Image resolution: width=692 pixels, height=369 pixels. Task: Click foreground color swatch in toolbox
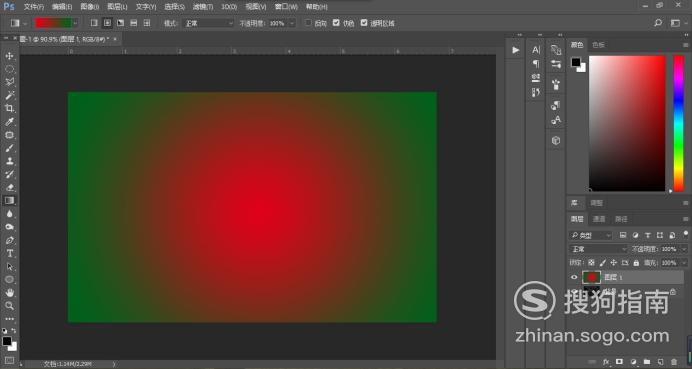pyautogui.click(x=7, y=341)
